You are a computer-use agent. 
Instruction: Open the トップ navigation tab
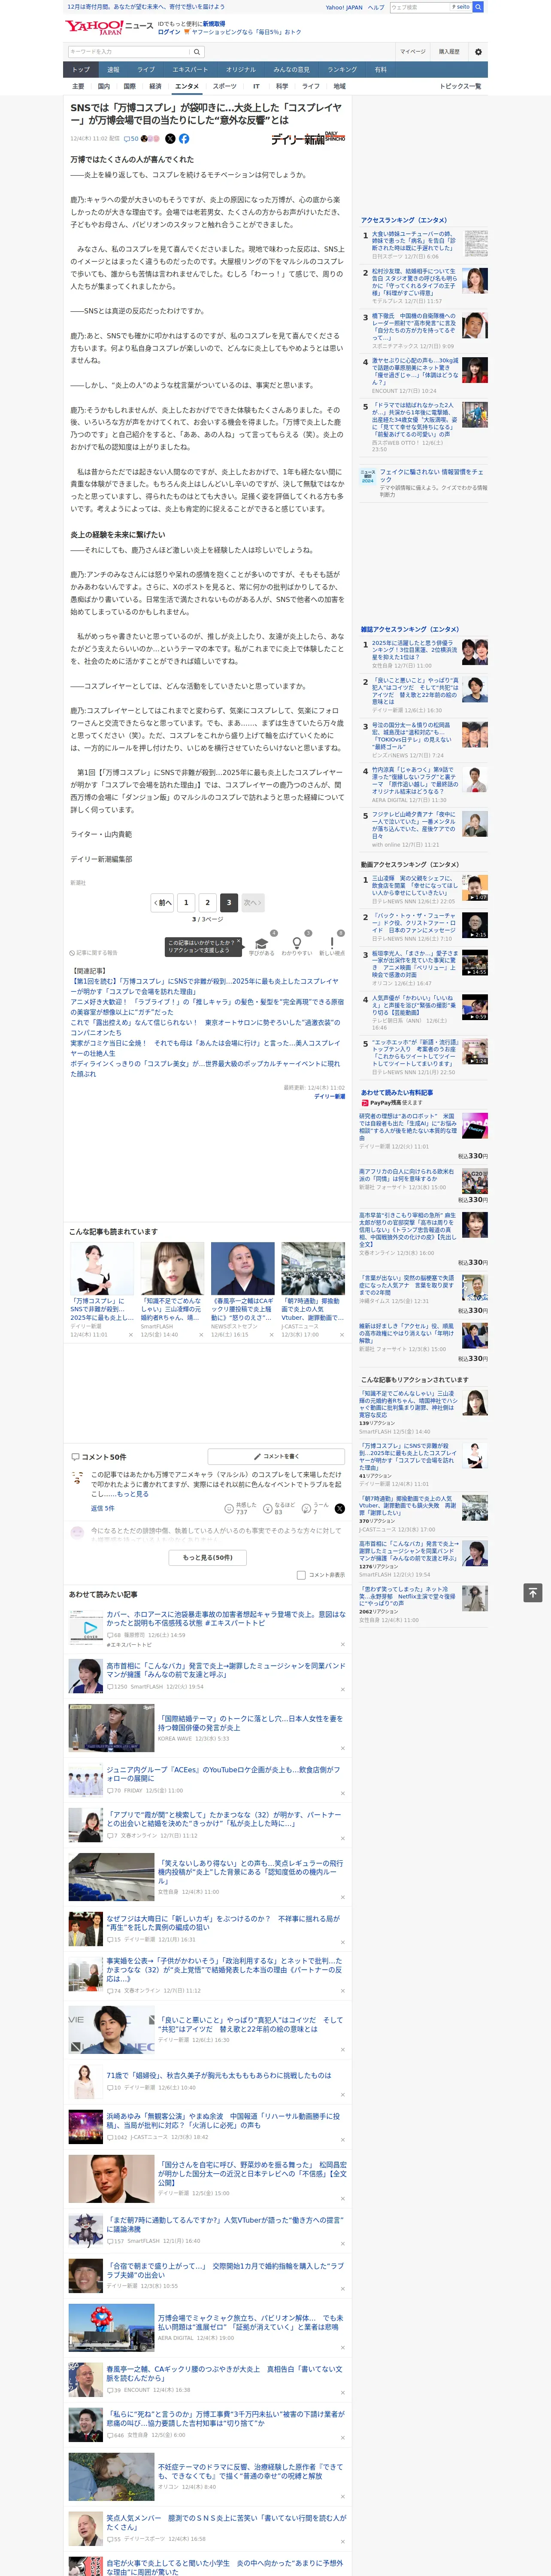81,70
